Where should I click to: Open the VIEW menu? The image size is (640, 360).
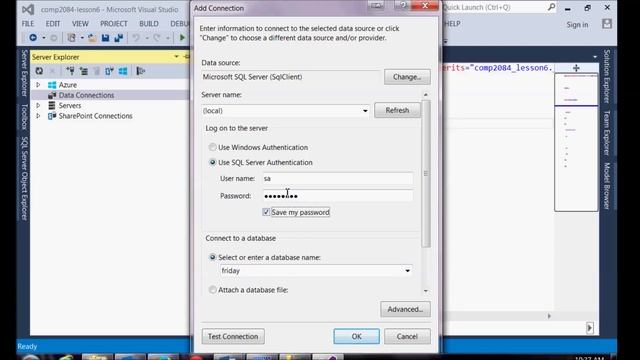(x=80, y=24)
